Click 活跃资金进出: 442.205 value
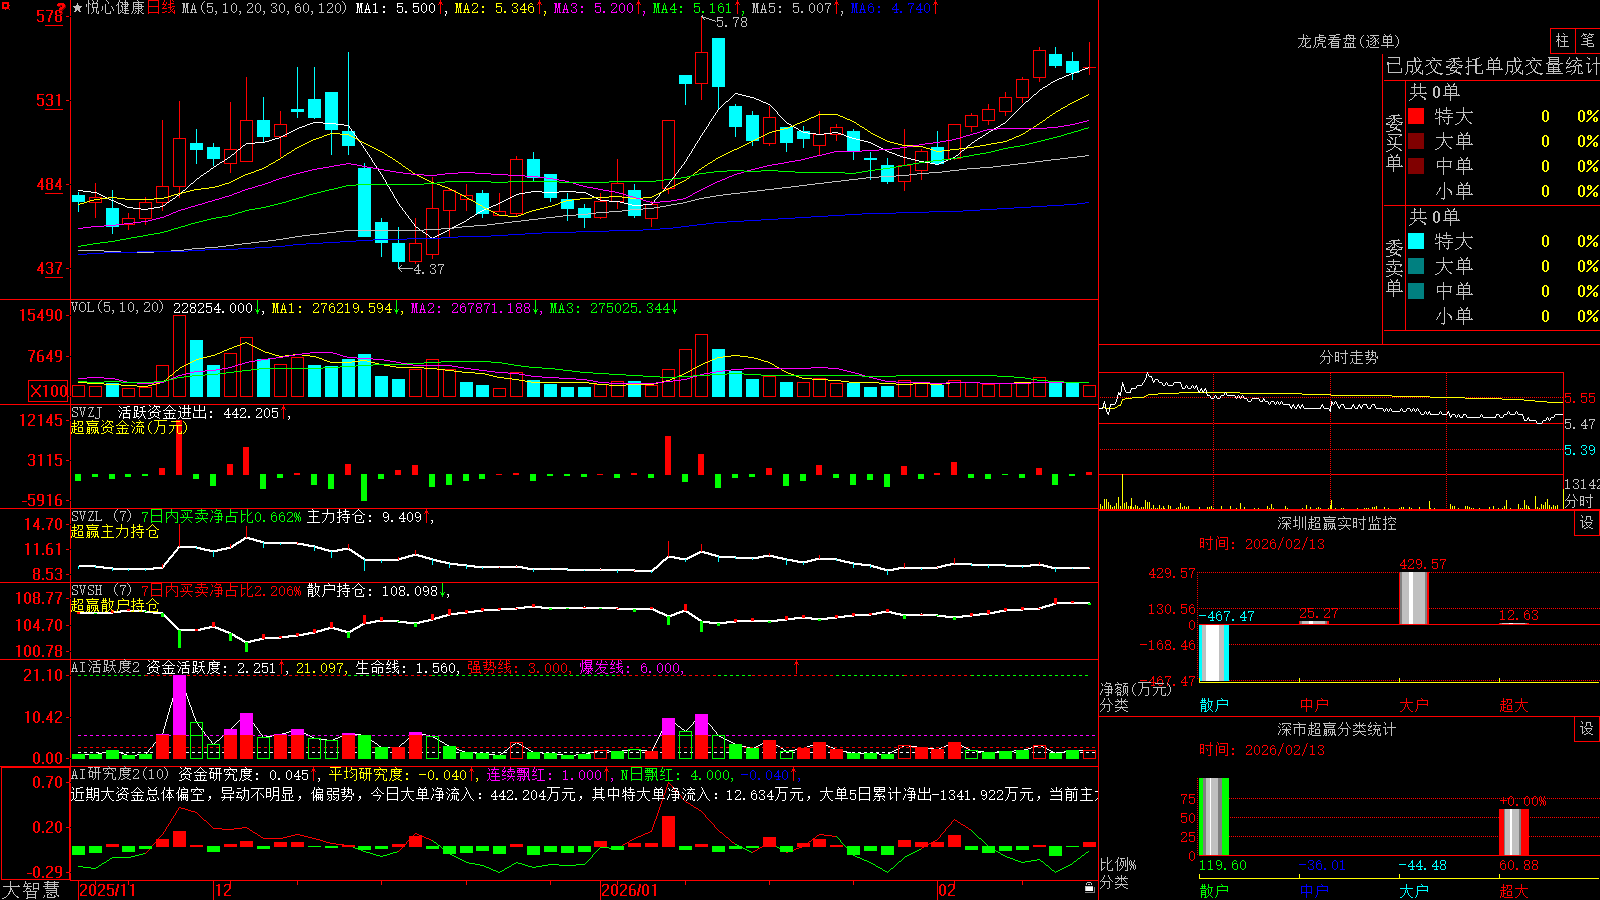The image size is (1600, 900). [x=202, y=412]
